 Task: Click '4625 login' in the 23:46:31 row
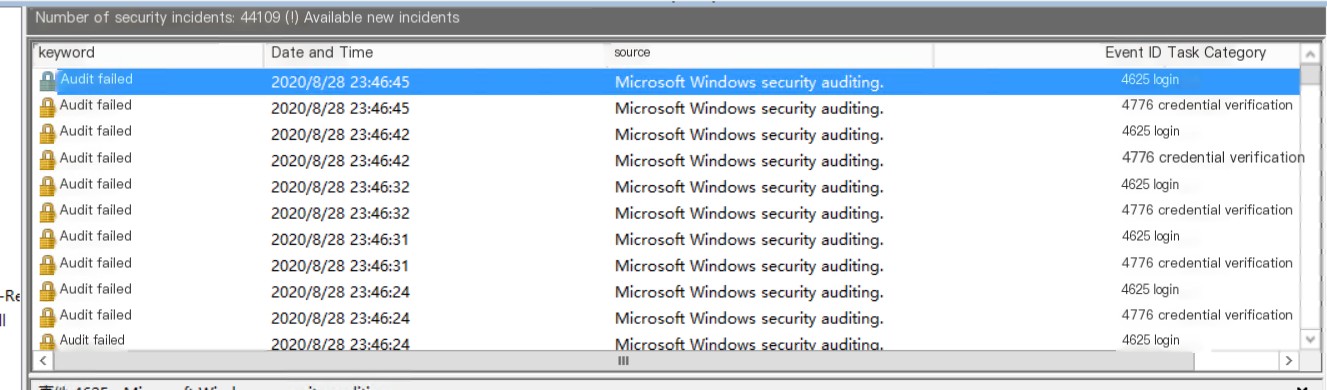[x=1150, y=236]
